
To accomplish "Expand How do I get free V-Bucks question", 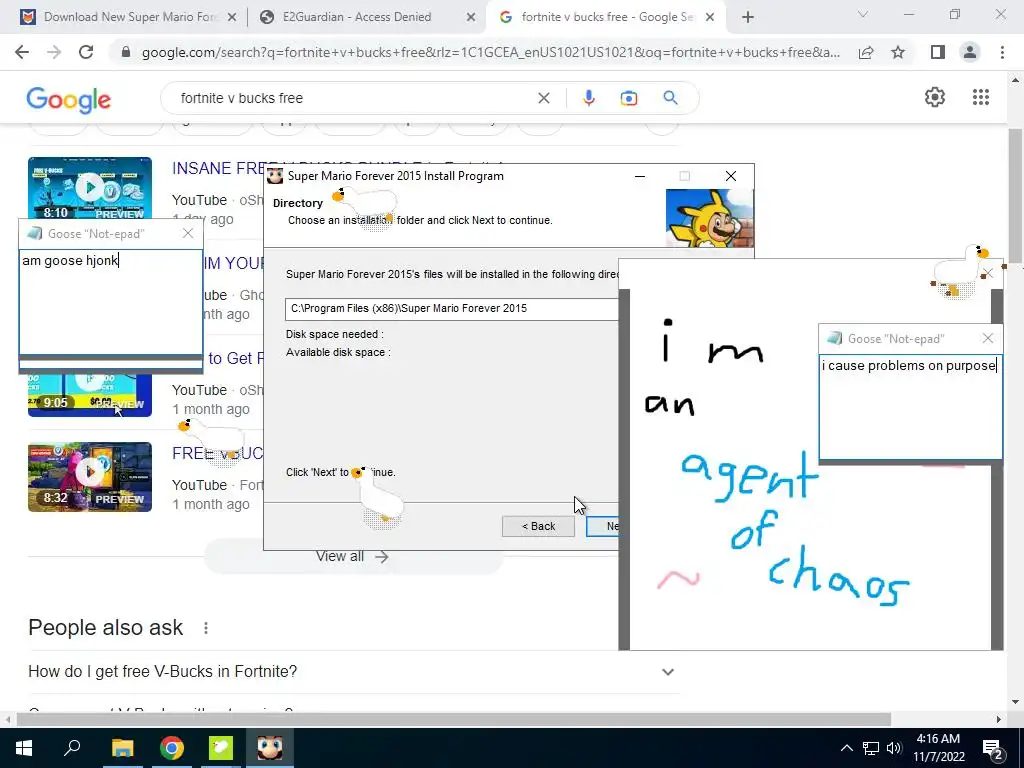I will pos(353,671).
